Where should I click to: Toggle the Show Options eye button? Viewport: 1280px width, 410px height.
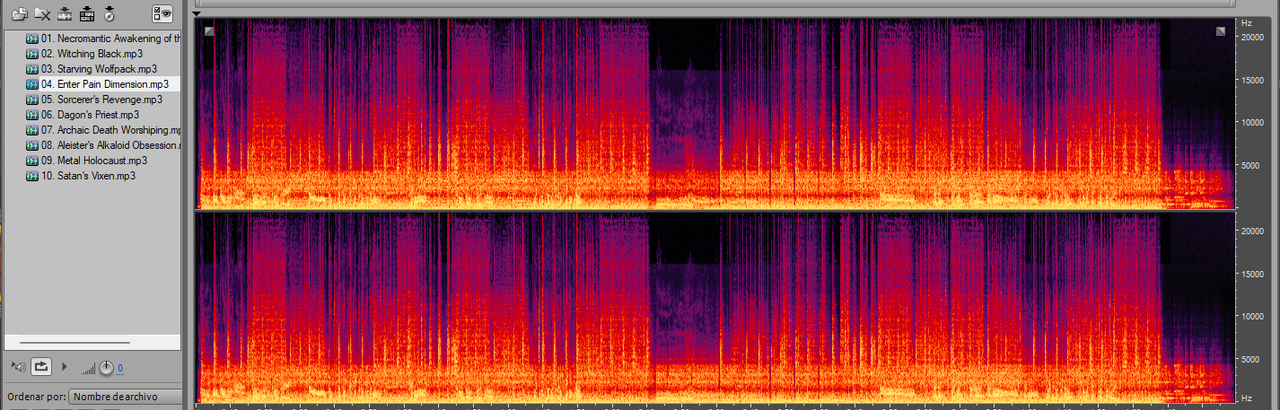point(162,13)
